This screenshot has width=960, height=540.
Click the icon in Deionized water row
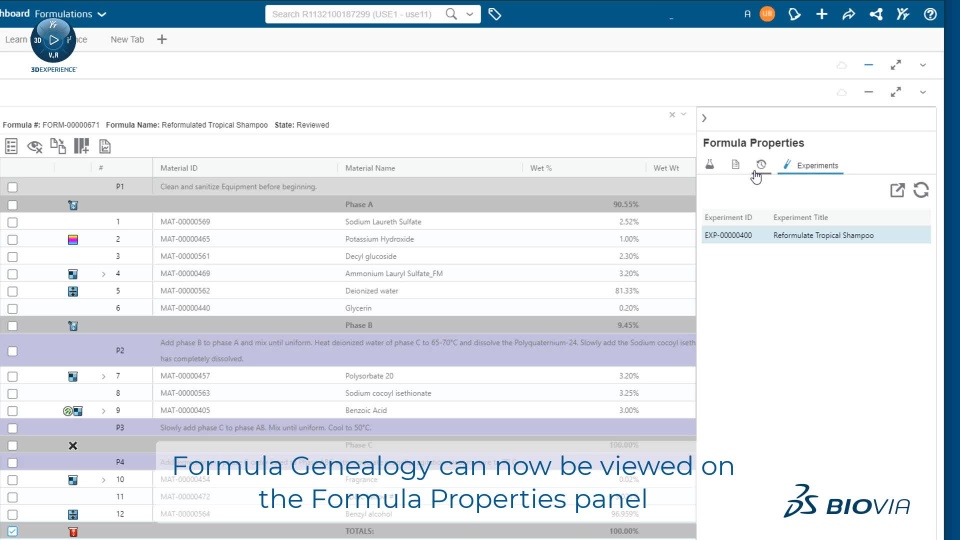coord(73,291)
